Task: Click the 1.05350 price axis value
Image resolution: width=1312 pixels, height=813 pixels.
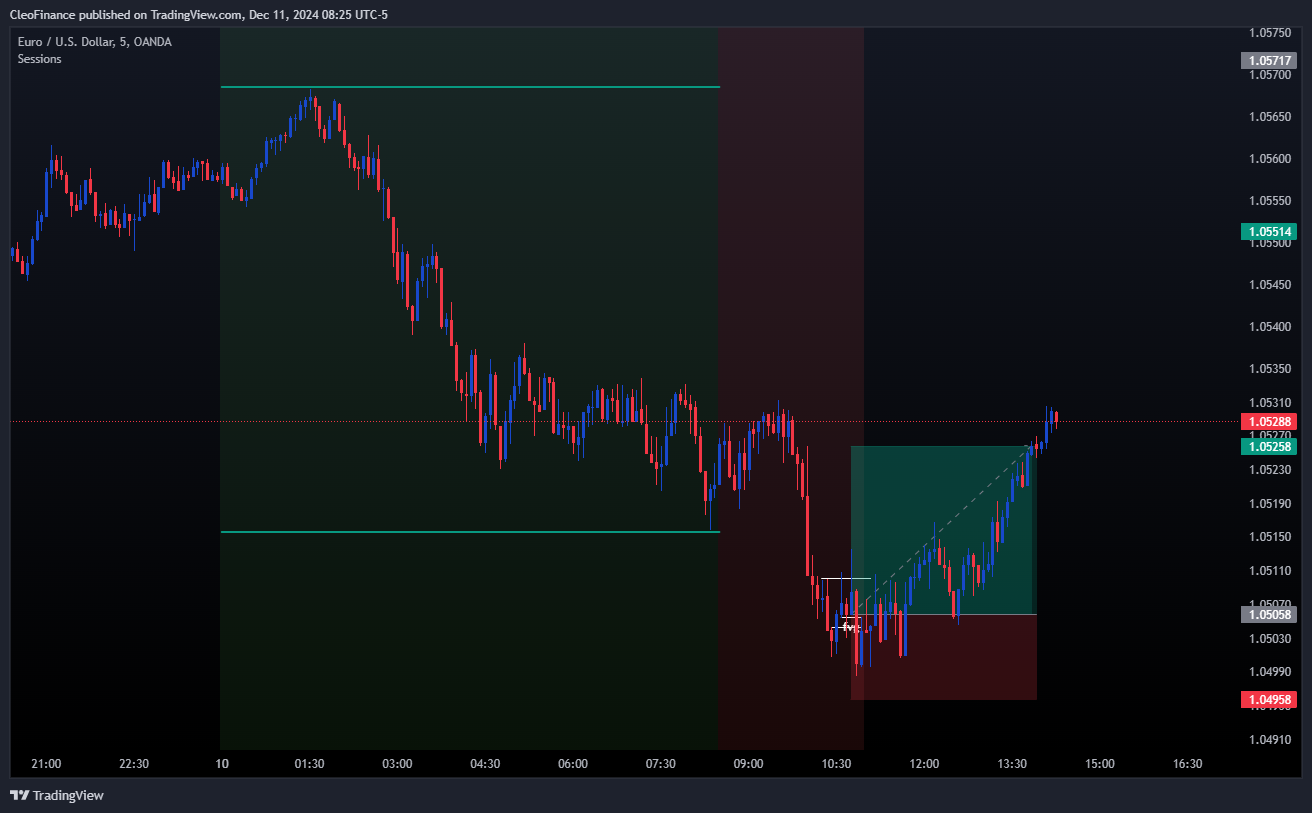Action: [1270, 369]
